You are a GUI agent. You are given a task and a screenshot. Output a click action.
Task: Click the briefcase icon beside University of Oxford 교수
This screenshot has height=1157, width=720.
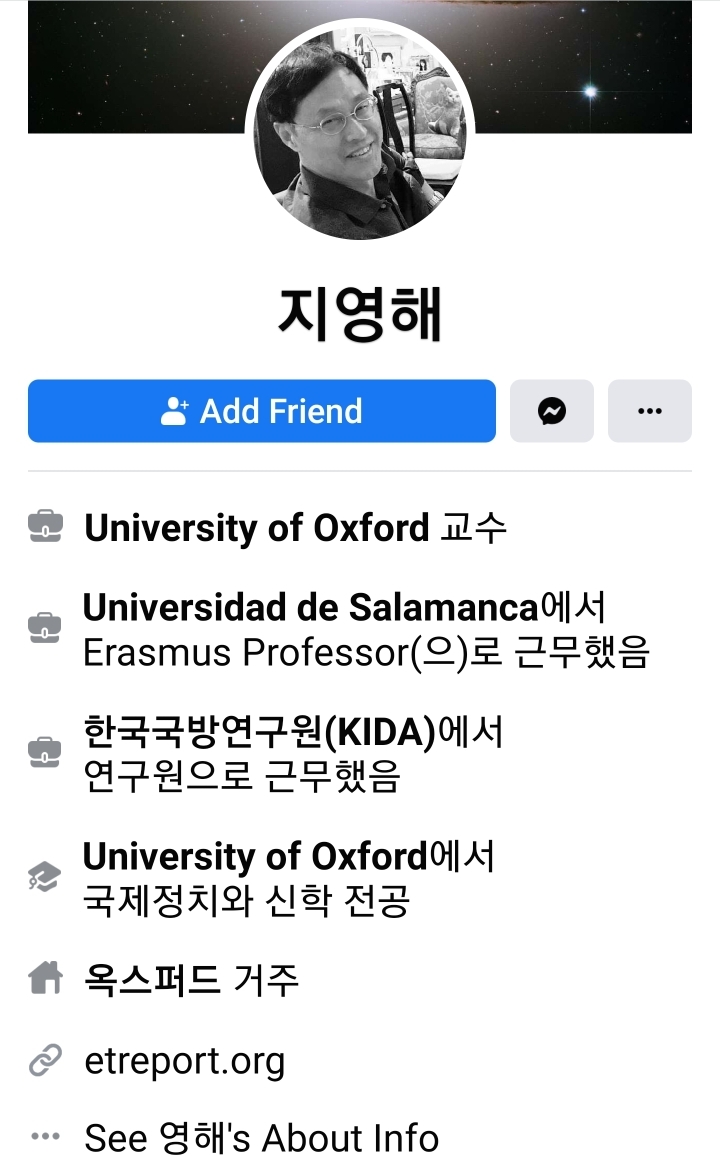click(46, 527)
